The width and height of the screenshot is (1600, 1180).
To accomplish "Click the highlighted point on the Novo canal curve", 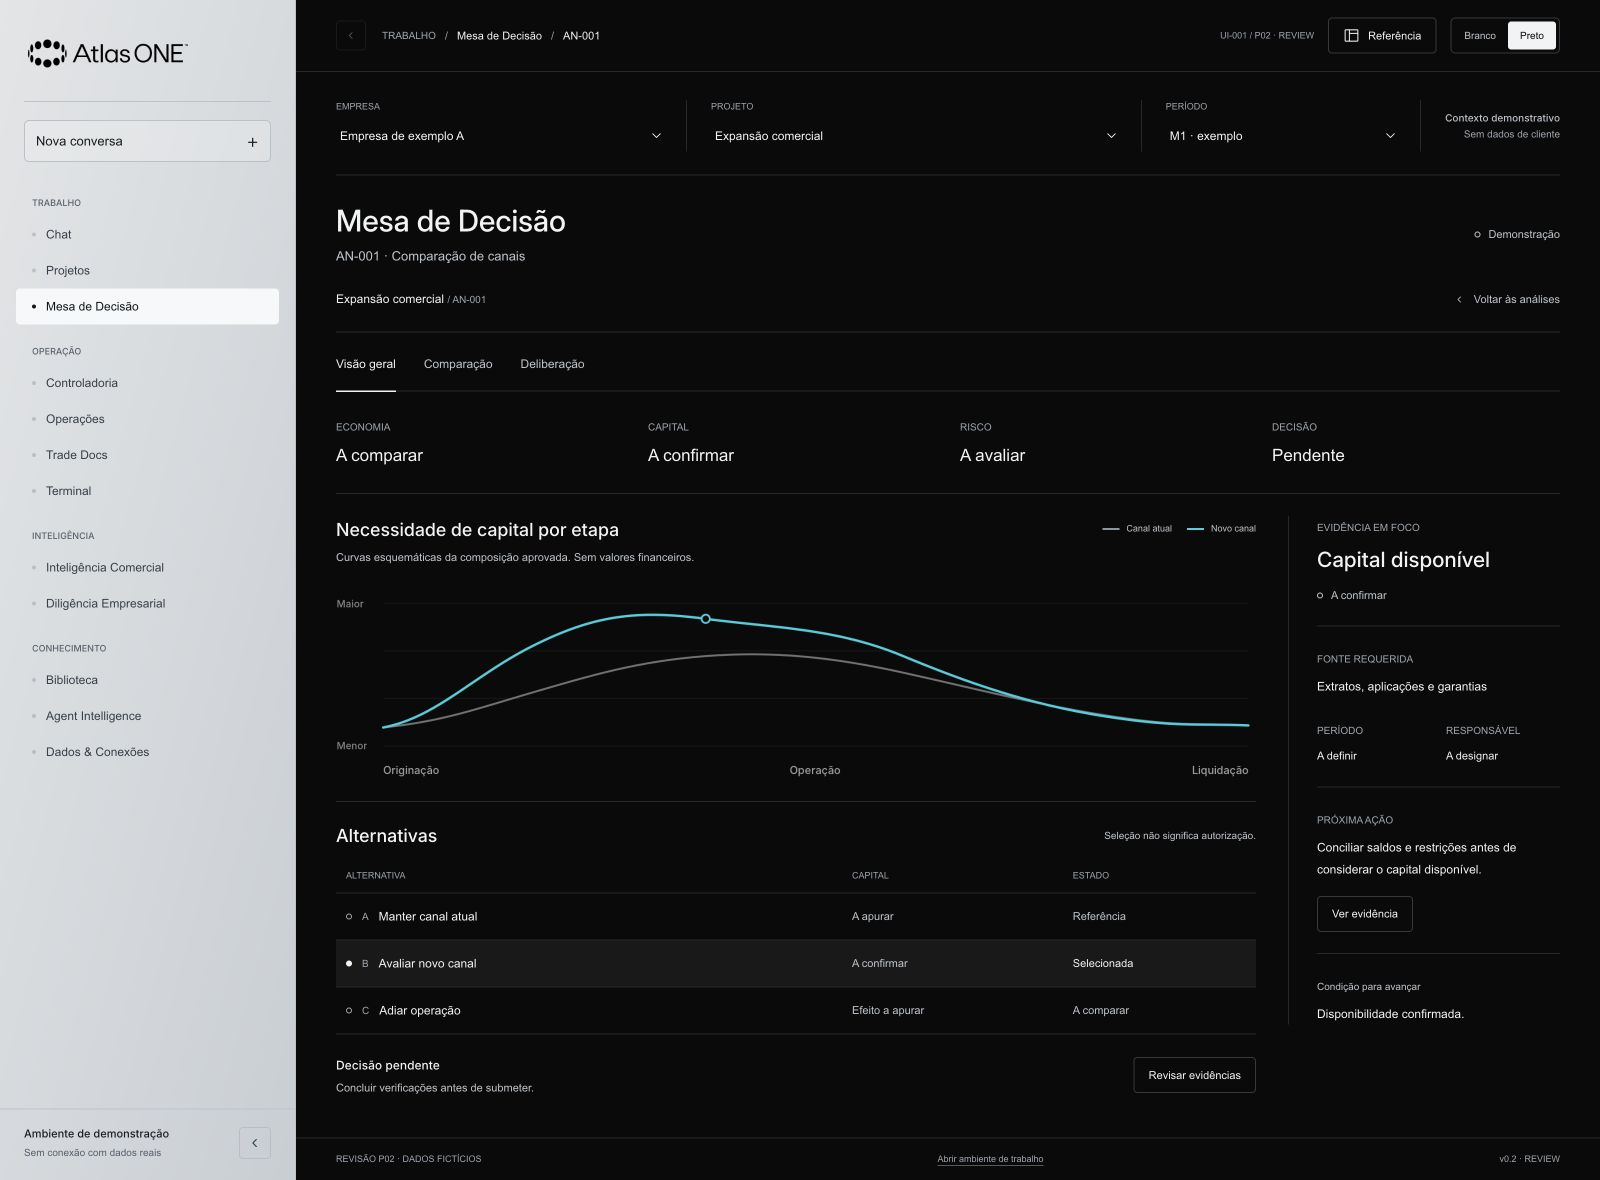I will point(705,619).
